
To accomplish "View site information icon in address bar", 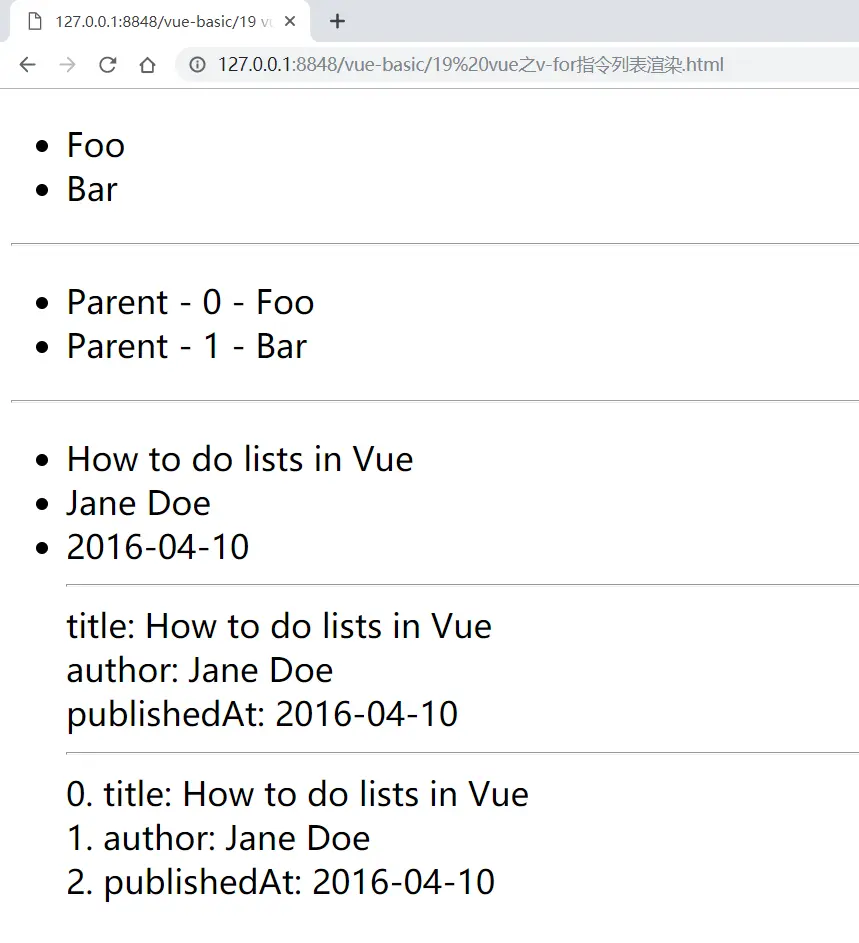I will [x=198, y=65].
